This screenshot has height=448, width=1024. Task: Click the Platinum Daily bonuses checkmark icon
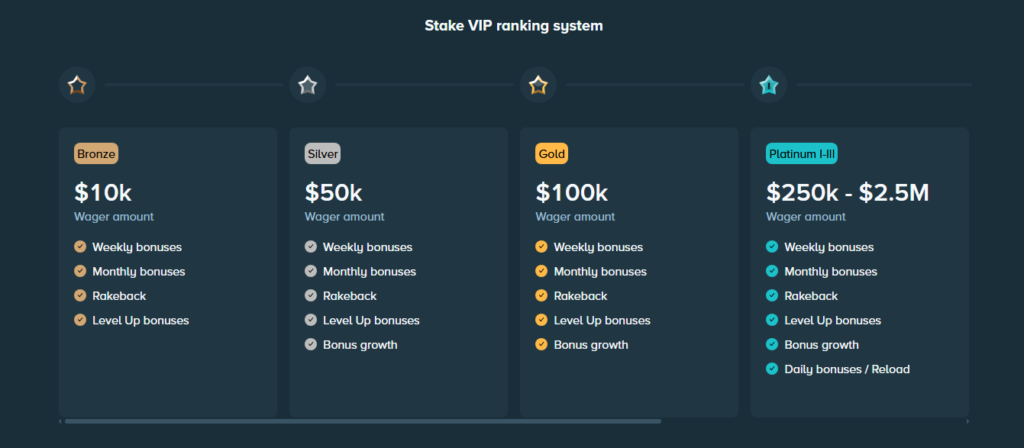pos(772,370)
